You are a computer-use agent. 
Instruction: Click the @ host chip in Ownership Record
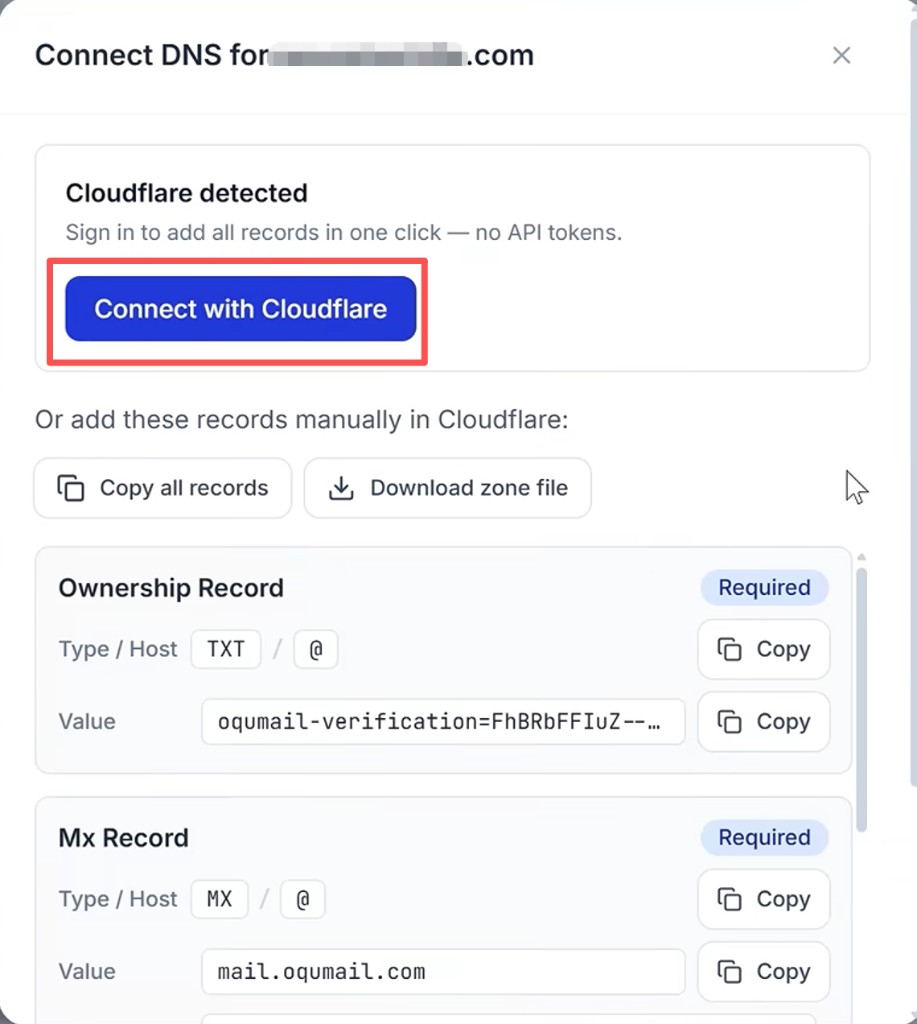click(x=316, y=649)
